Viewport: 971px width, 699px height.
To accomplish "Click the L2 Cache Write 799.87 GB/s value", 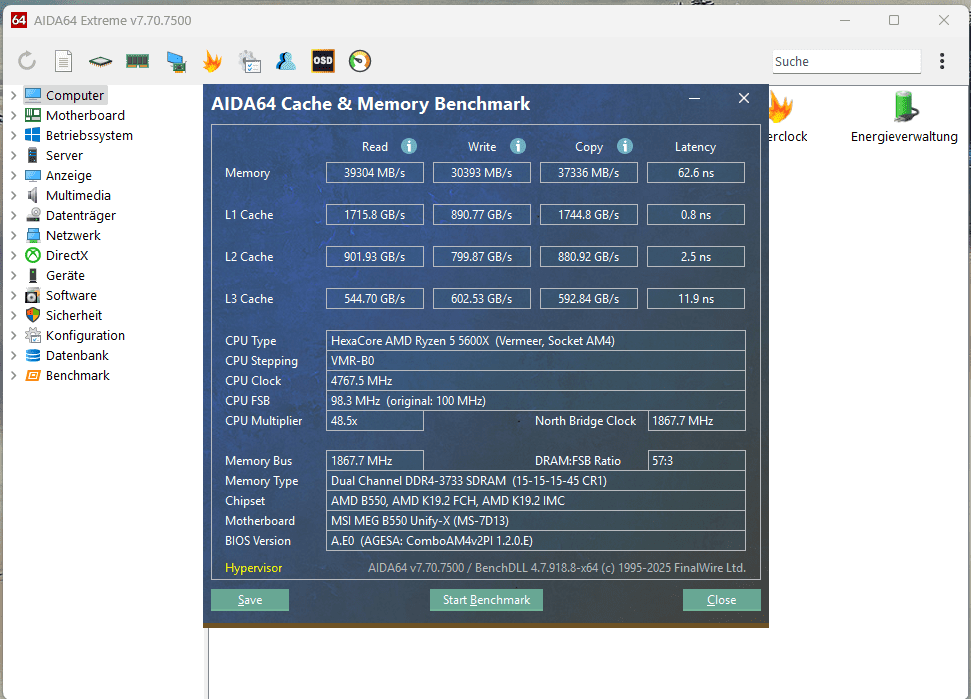I will (x=481, y=256).
